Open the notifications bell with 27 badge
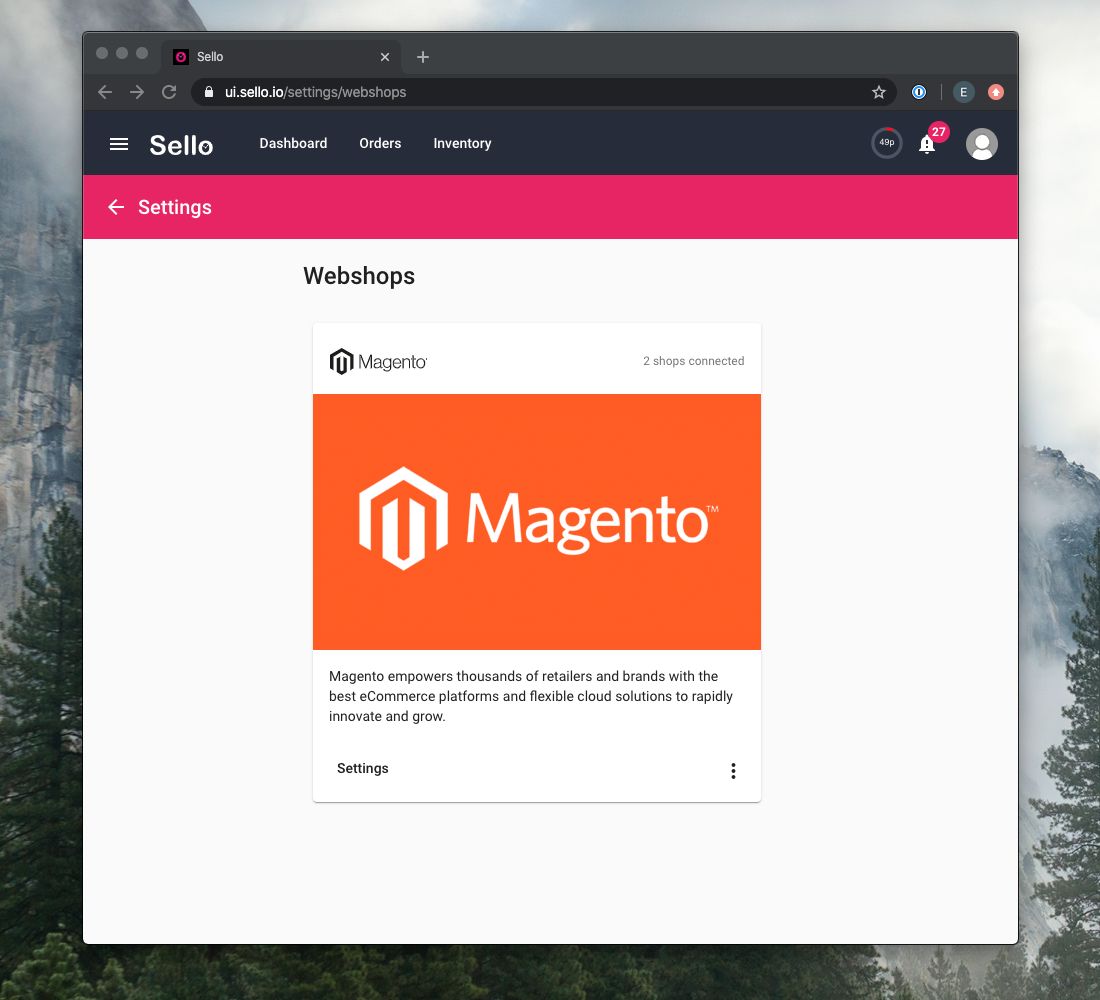The height and width of the screenshot is (1000, 1100). point(927,144)
